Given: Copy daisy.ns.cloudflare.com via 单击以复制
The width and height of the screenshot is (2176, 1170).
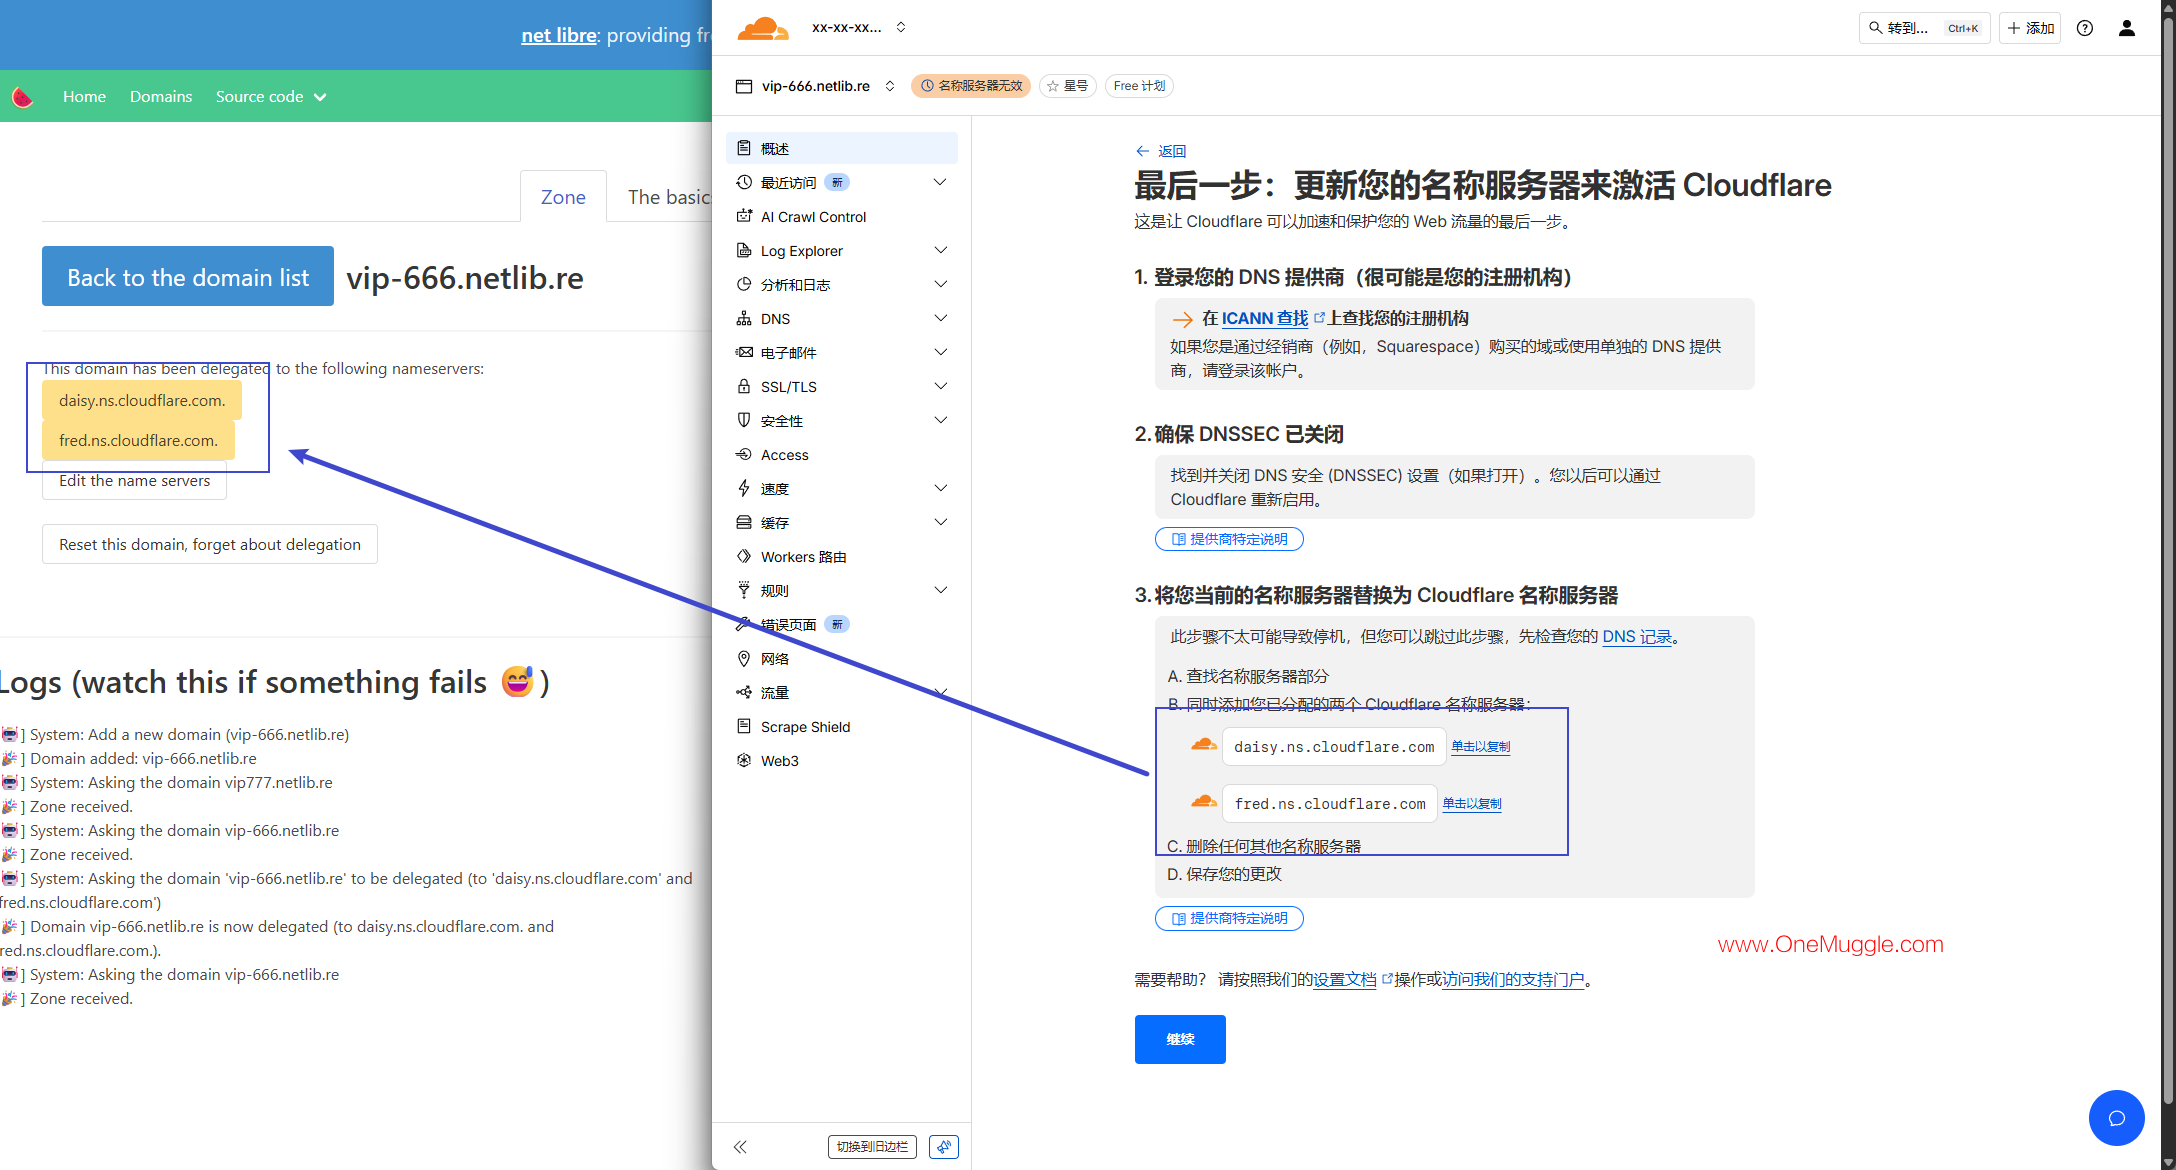Looking at the screenshot, I should (x=1480, y=747).
